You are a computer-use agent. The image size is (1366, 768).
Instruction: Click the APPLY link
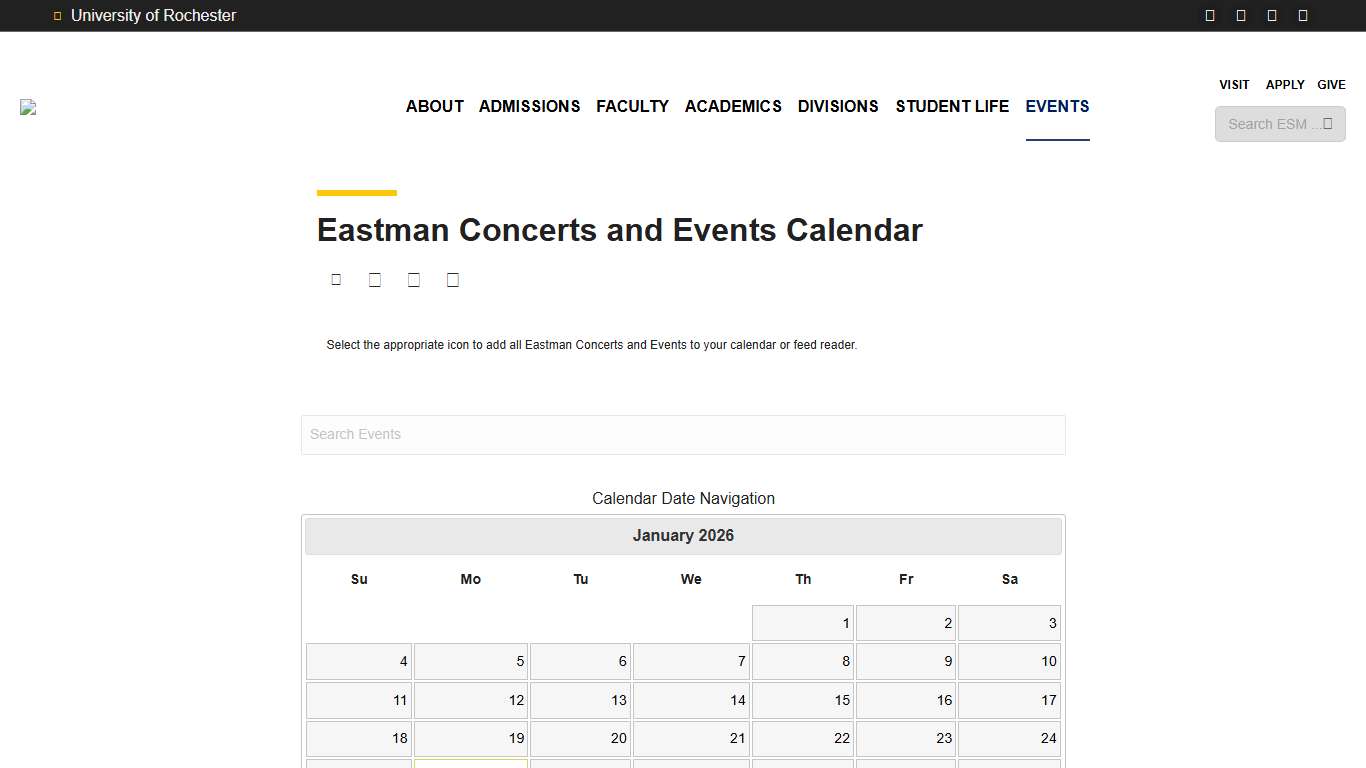[1285, 85]
